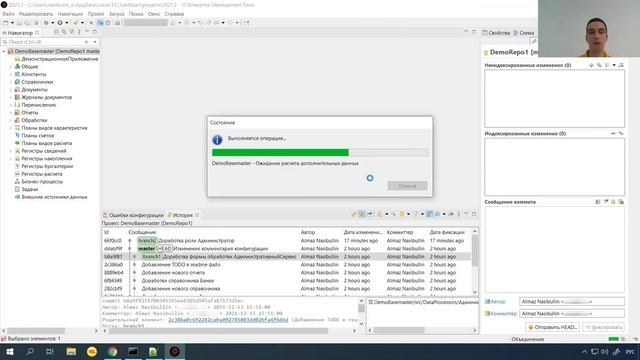Open the parent commit hash link
Image resolution: width=640 pixels, height=360 pixels.
tap(228, 320)
